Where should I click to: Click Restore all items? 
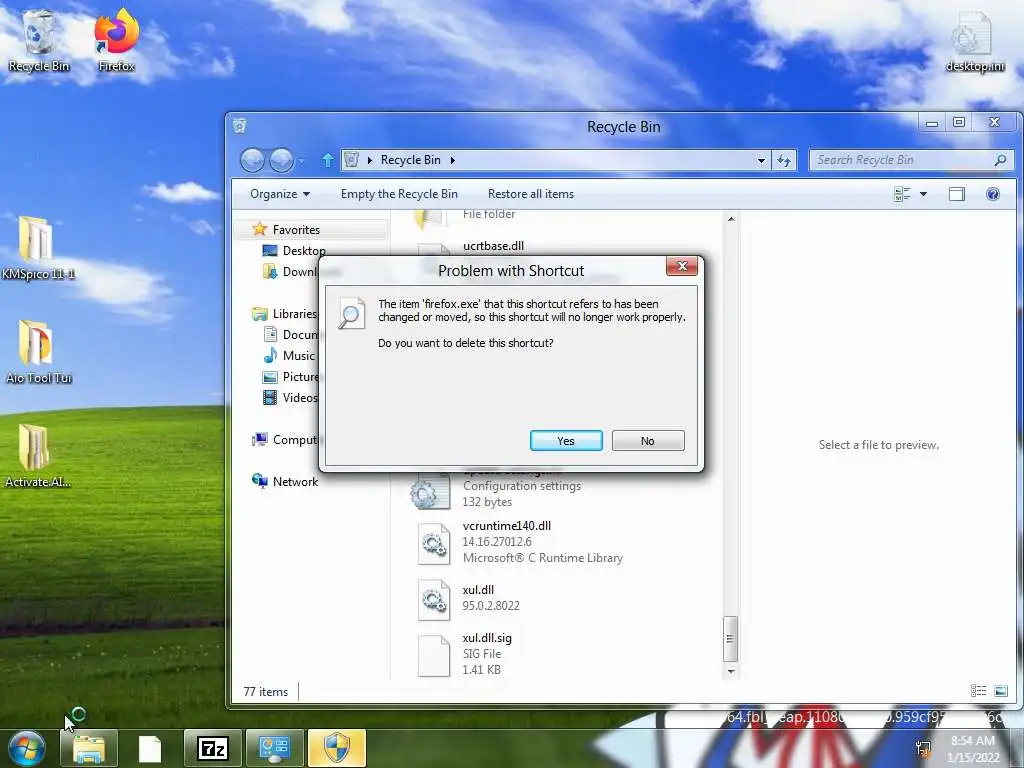pyautogui.click(x=531, y=194)
